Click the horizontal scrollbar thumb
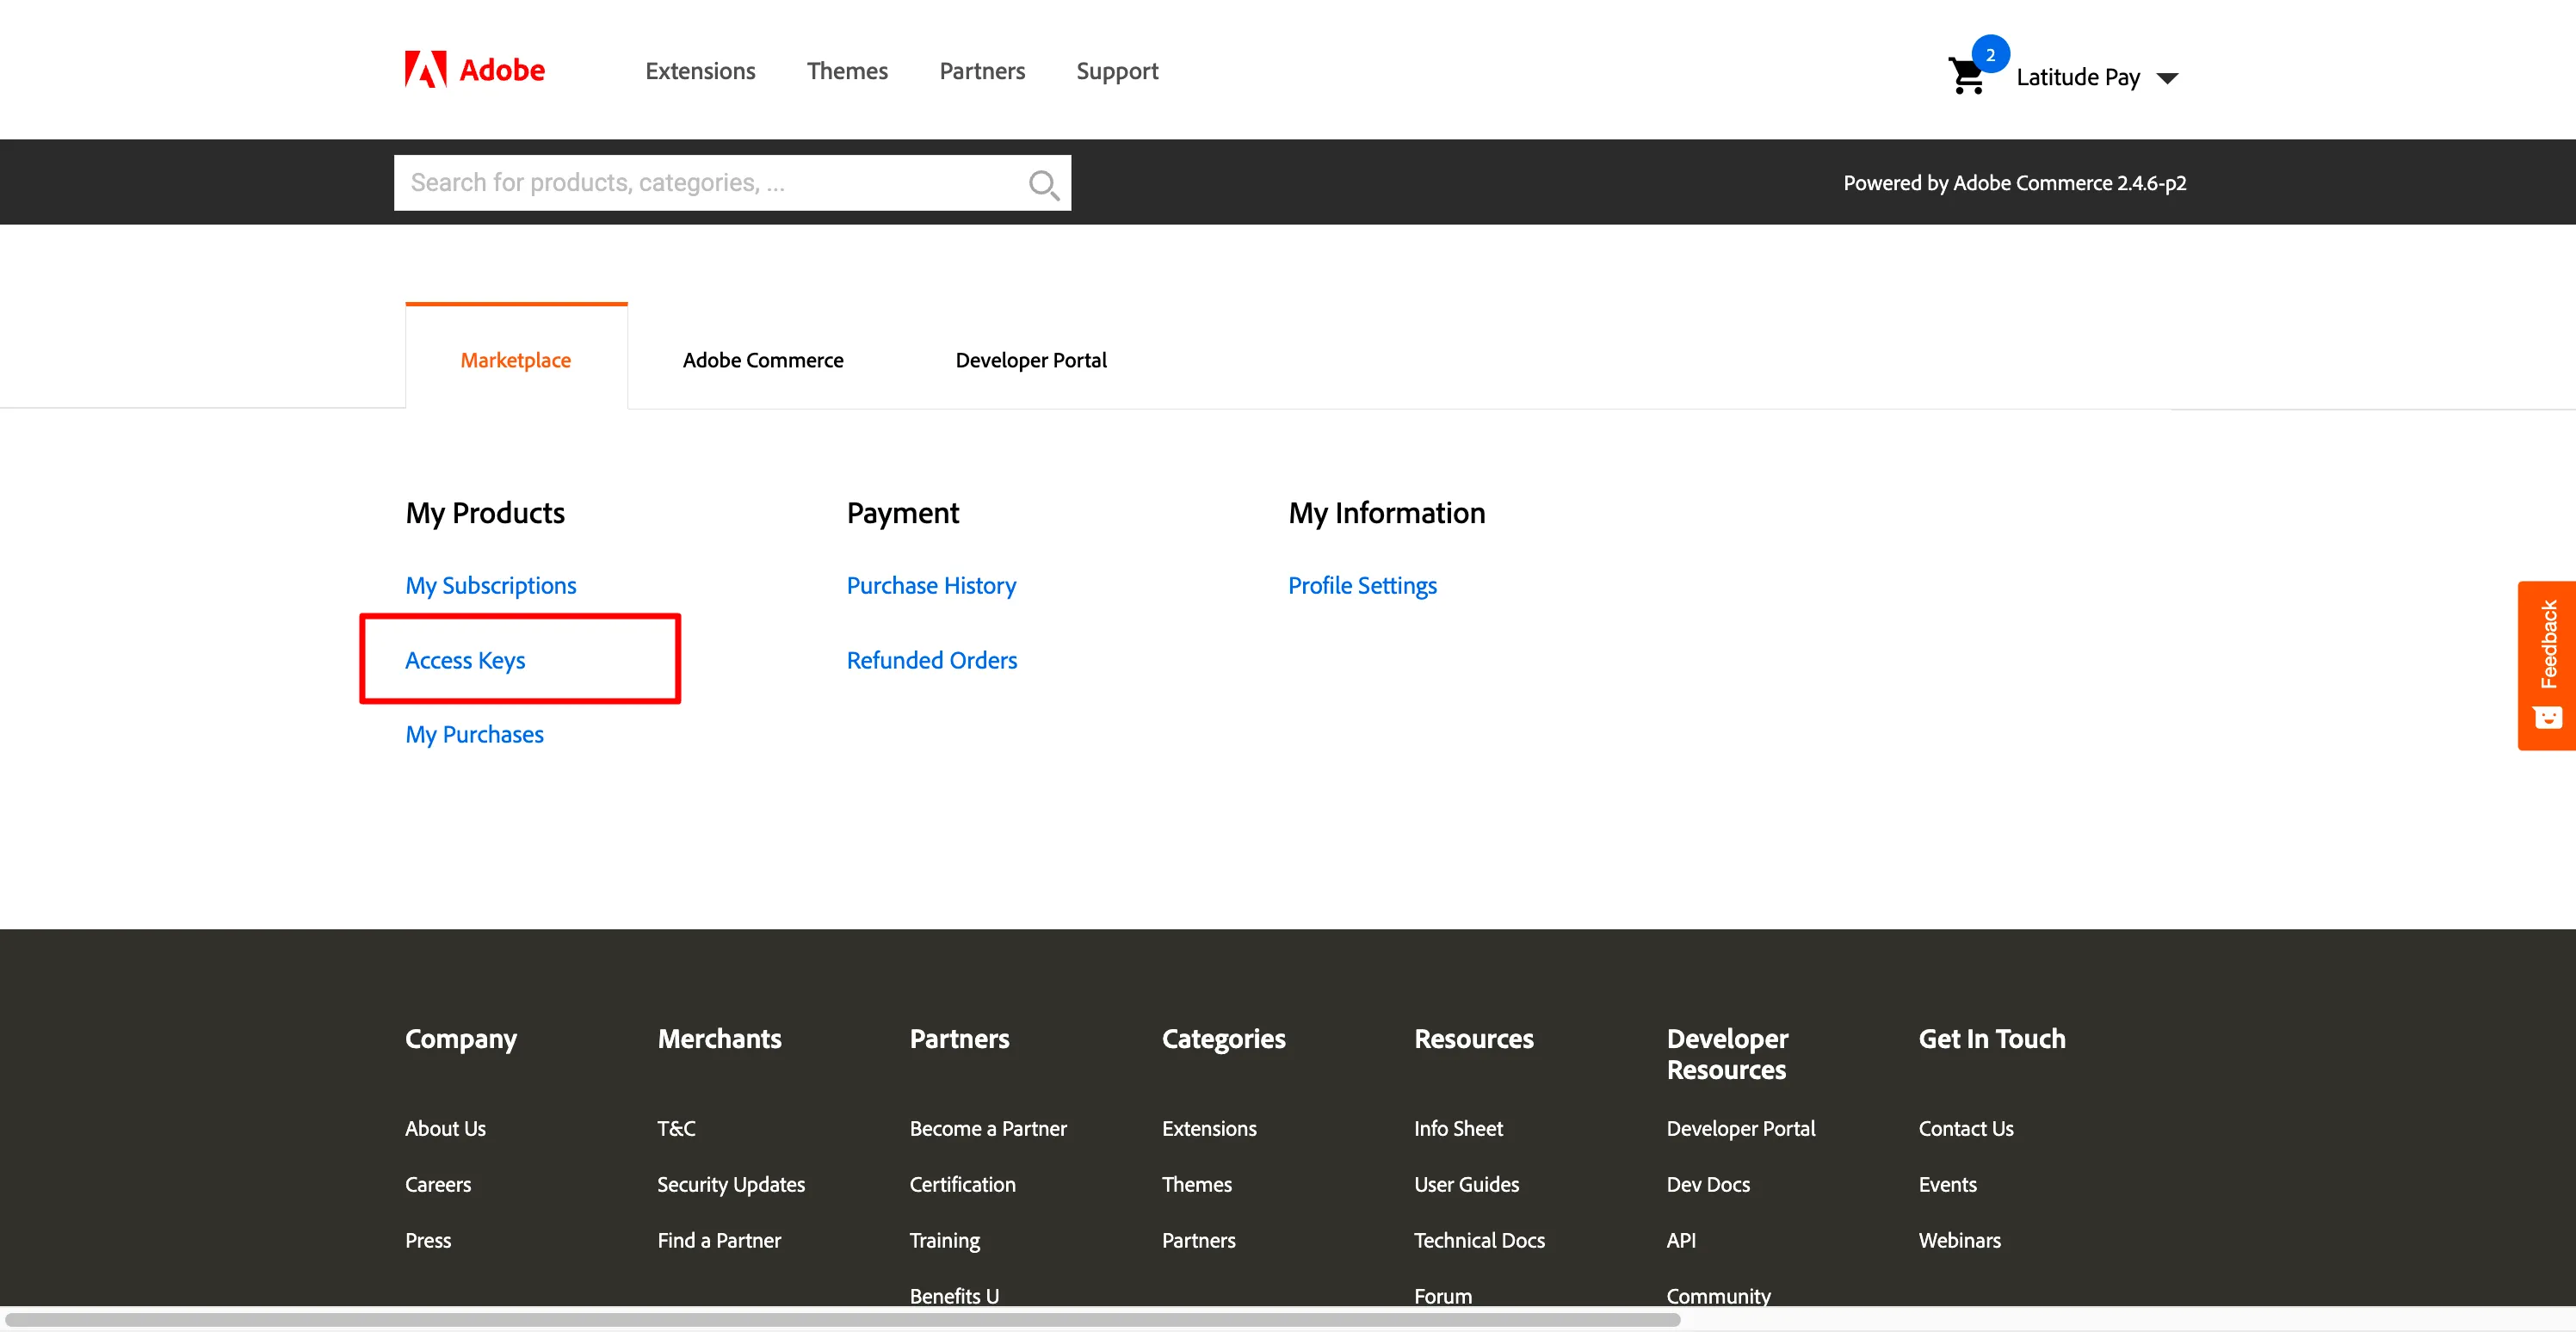Screen dimensions: 2576x1332 point(842,1319)
